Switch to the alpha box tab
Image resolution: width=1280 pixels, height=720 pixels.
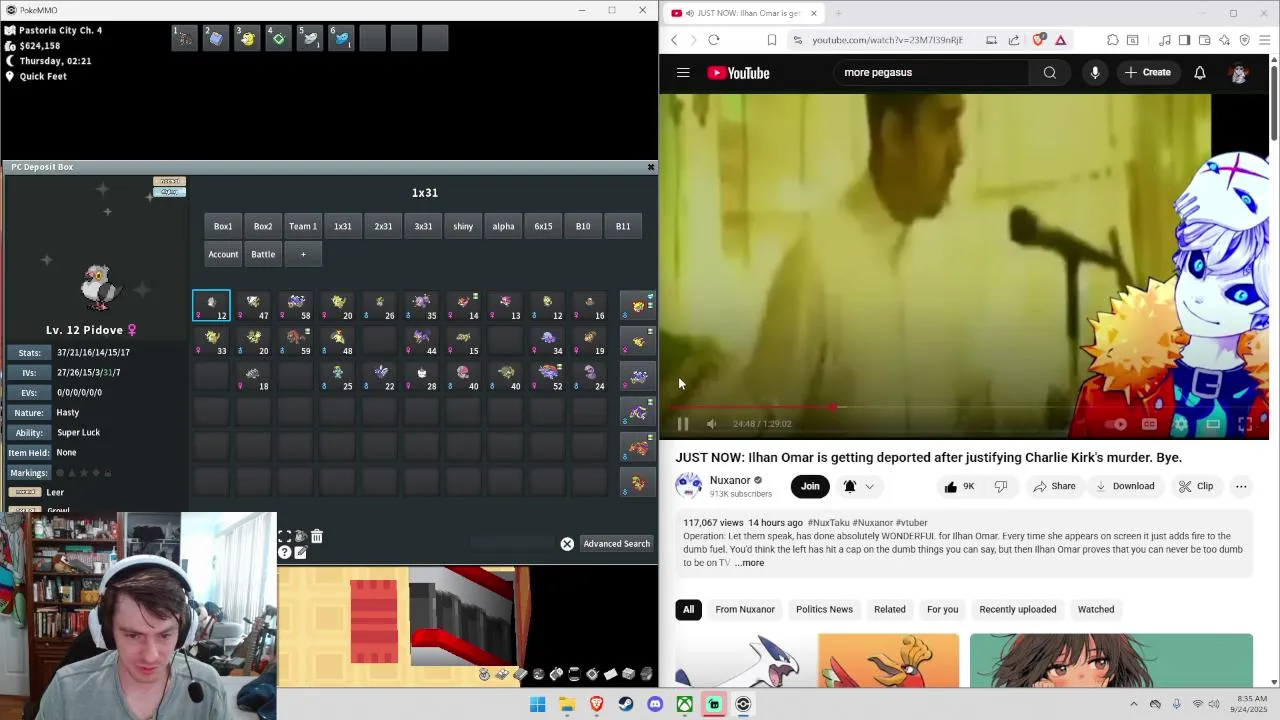tap(503, 226)
